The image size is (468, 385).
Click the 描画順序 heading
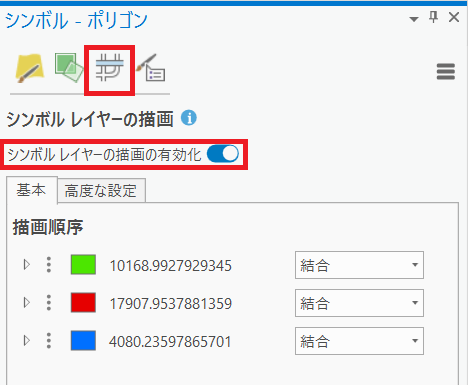point(48,227)
